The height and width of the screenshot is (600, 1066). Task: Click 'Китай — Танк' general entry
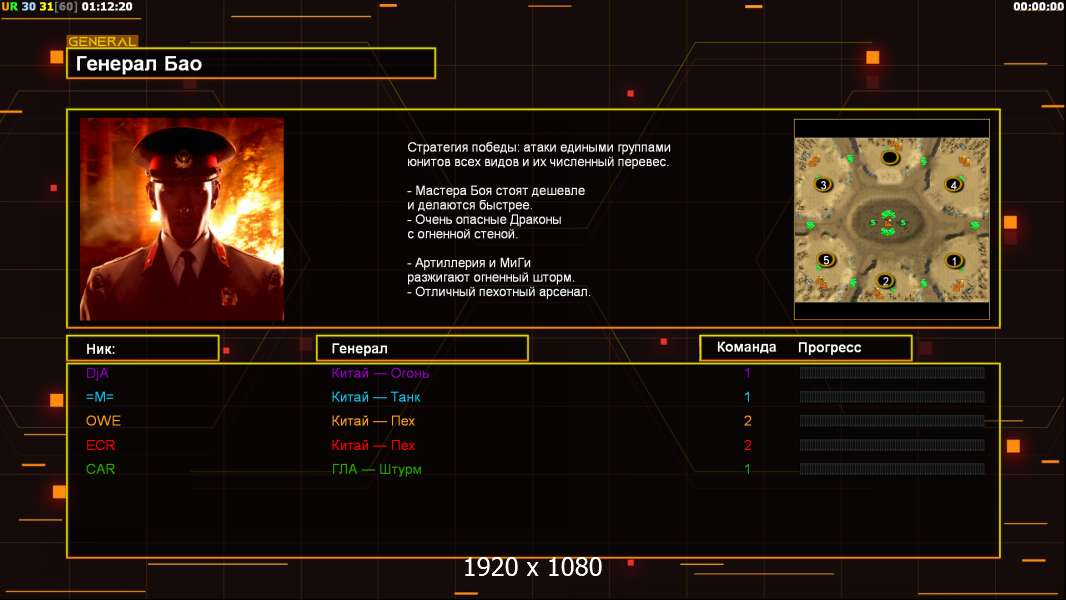375,397
